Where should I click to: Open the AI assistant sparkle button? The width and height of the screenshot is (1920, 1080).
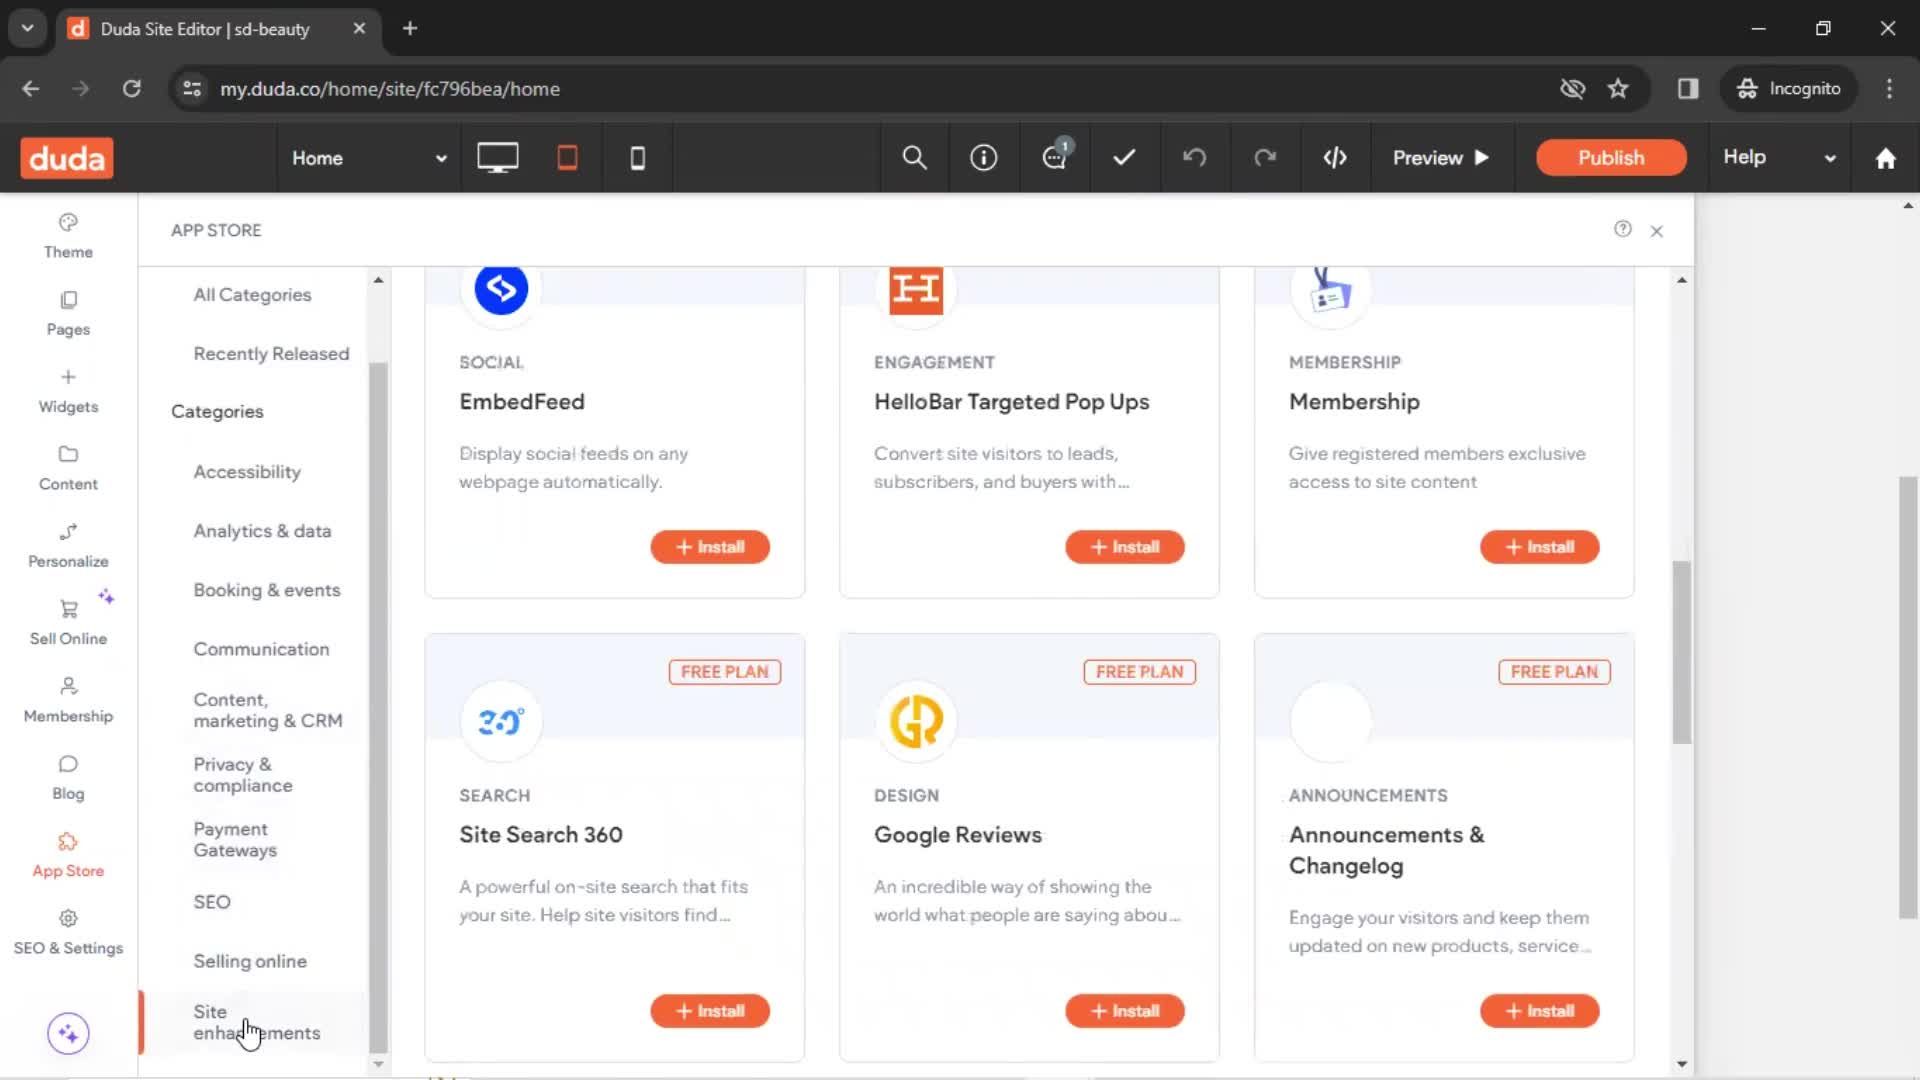(68, 1033)
